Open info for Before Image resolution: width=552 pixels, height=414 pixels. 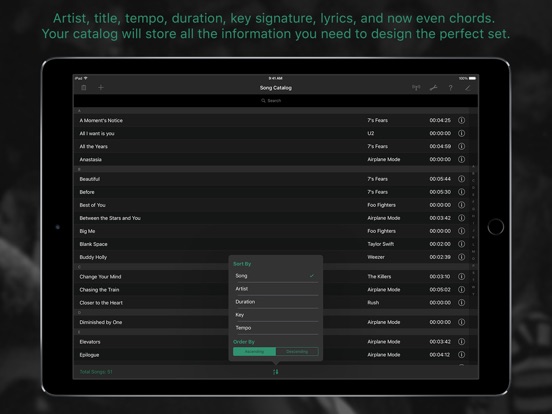[462, 192]
